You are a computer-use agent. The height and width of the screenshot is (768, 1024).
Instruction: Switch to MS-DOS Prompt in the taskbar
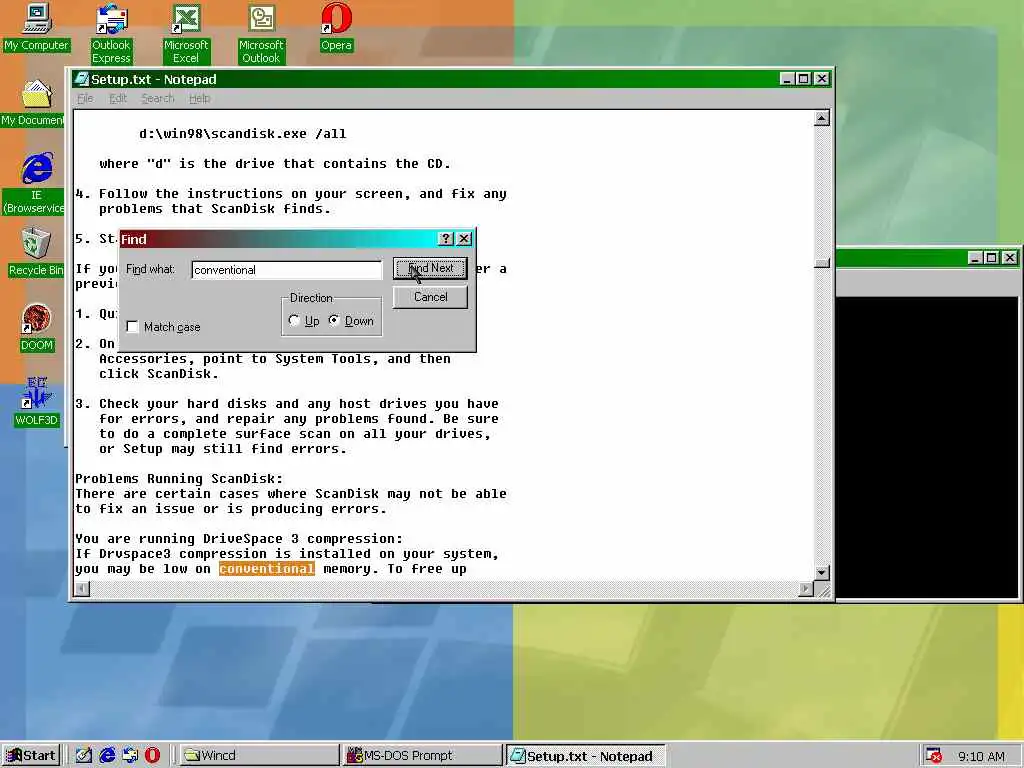tap(421, 756)
